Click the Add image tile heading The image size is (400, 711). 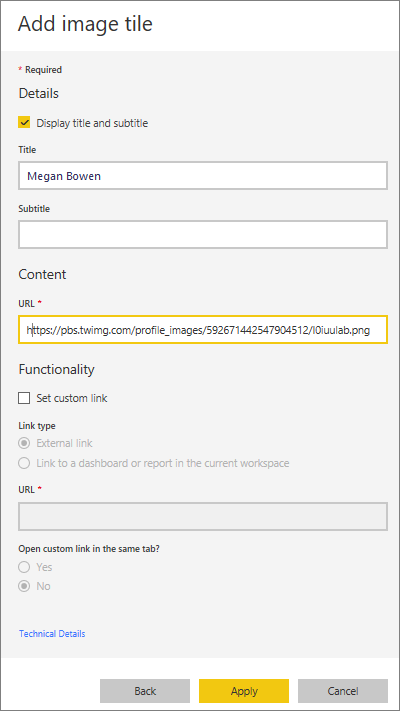(x=85, y=24)
